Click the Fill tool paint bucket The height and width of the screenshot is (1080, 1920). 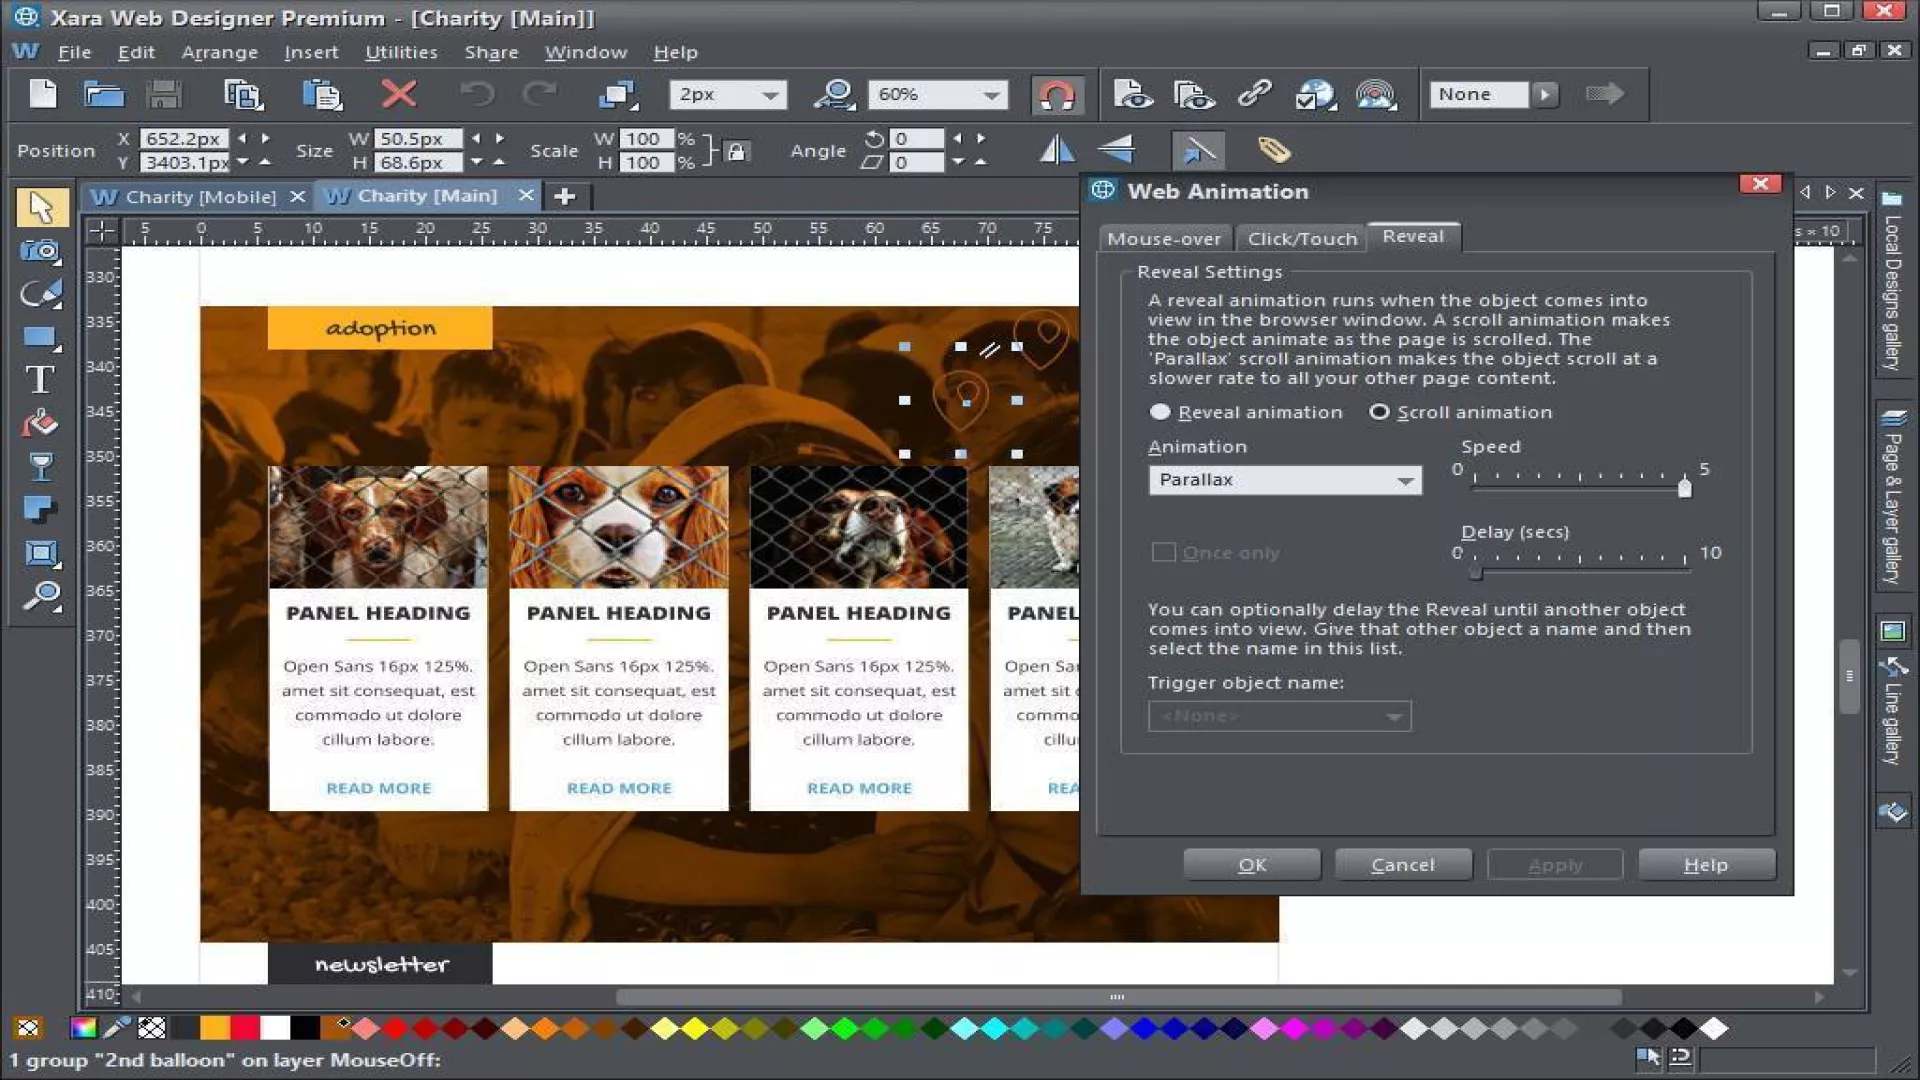click(40, 424)
